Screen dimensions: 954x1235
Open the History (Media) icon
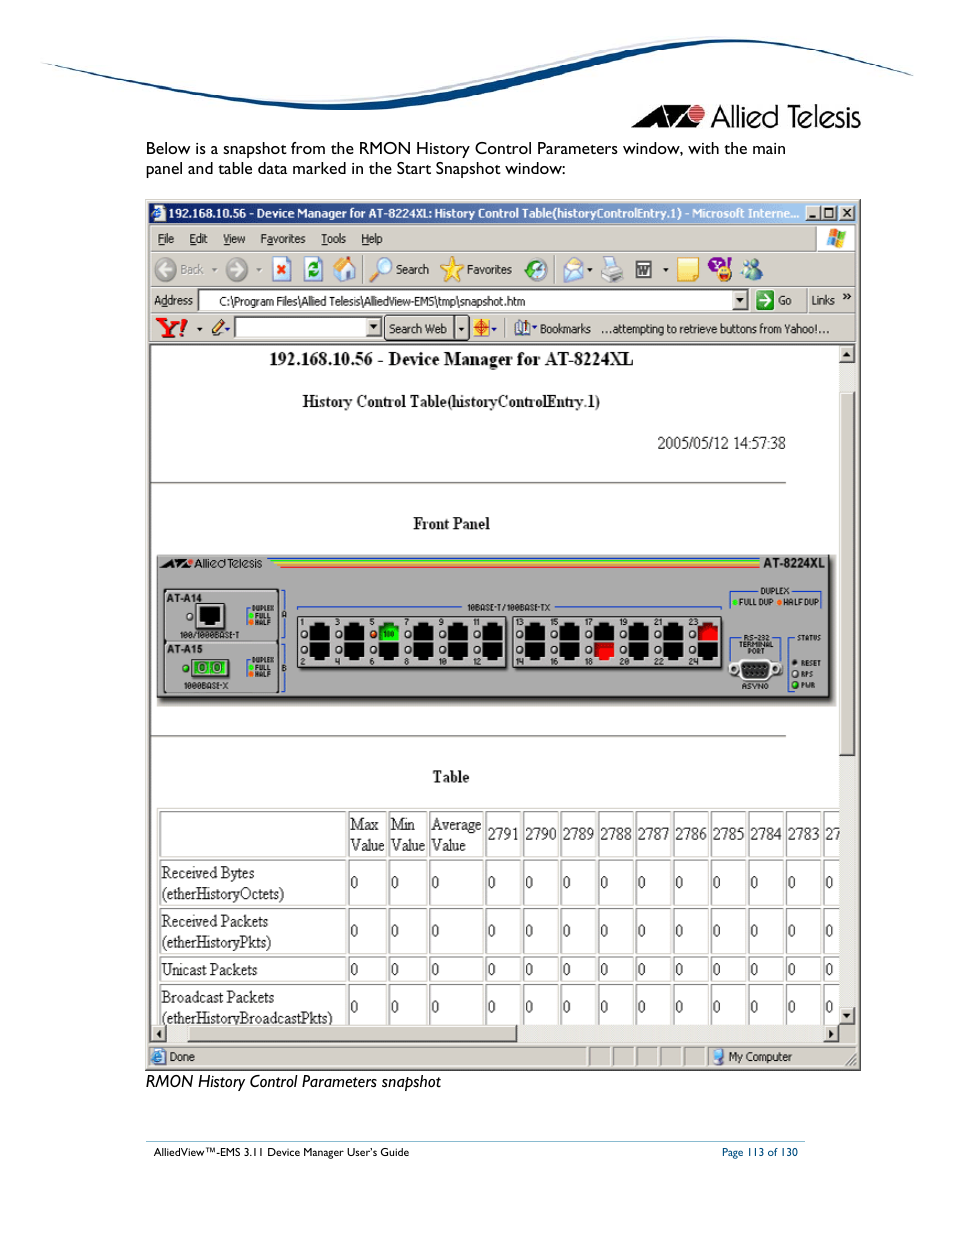pyautogui.click(x=537, y=270)
